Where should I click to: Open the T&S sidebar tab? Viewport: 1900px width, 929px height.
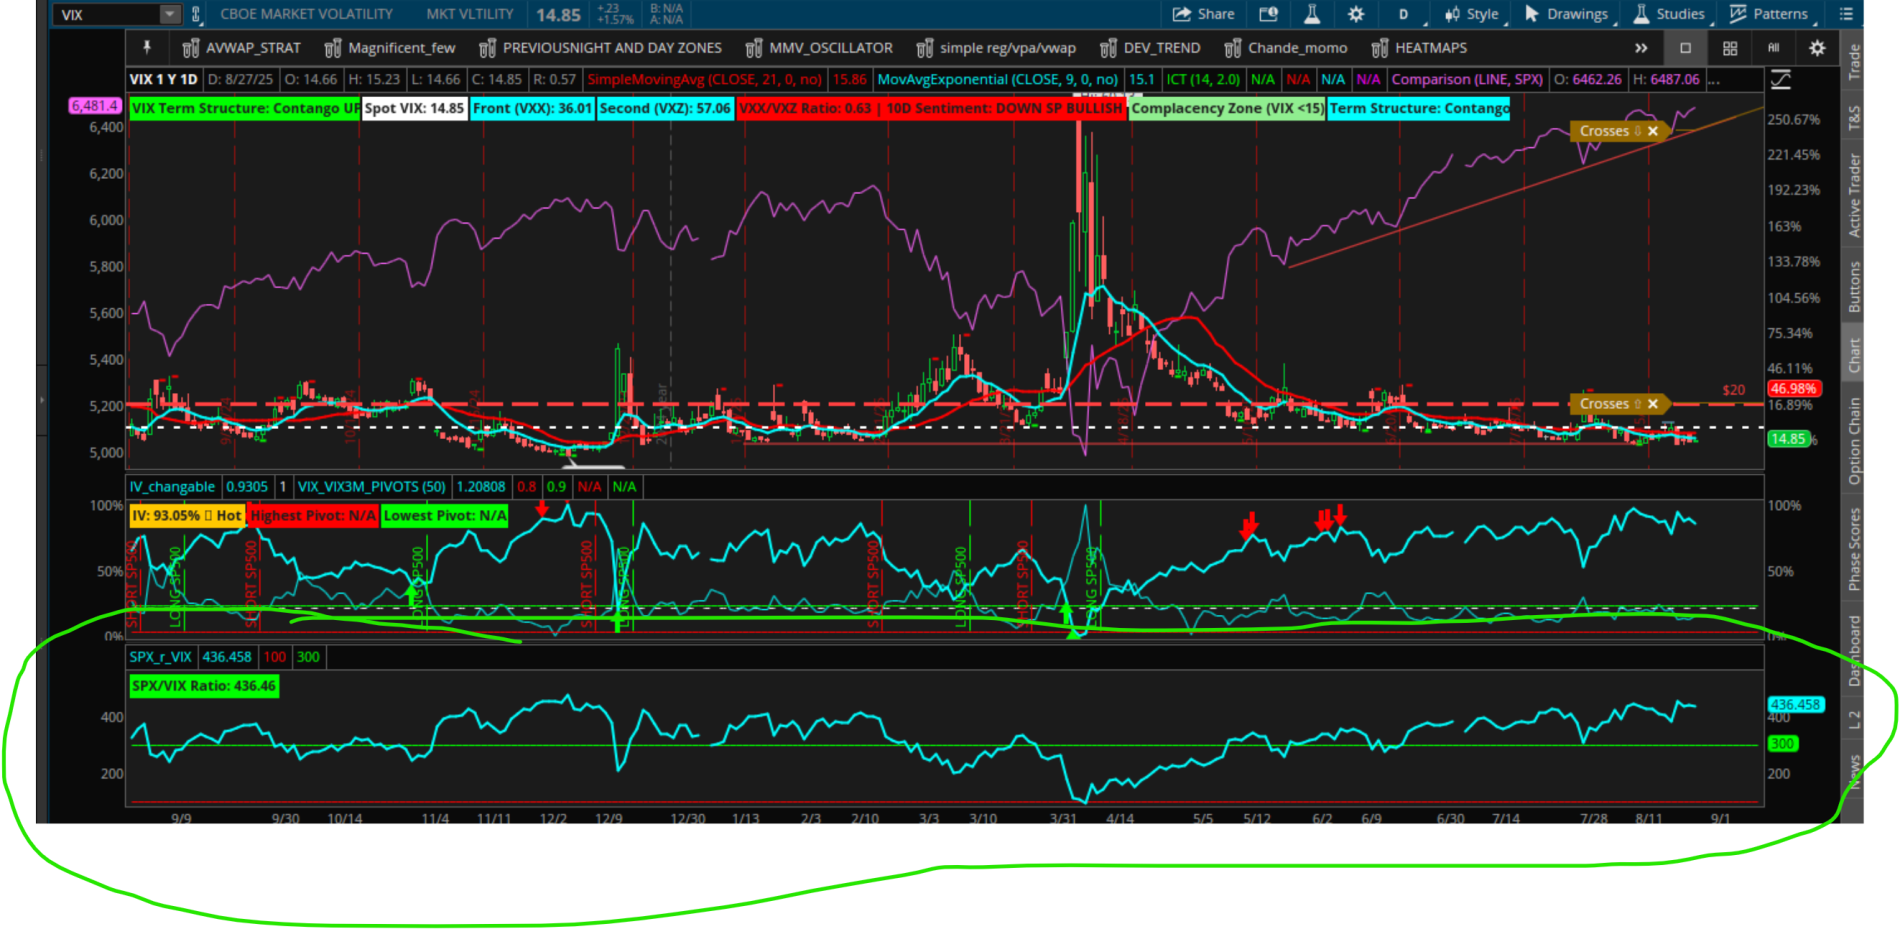[1853, 117]
